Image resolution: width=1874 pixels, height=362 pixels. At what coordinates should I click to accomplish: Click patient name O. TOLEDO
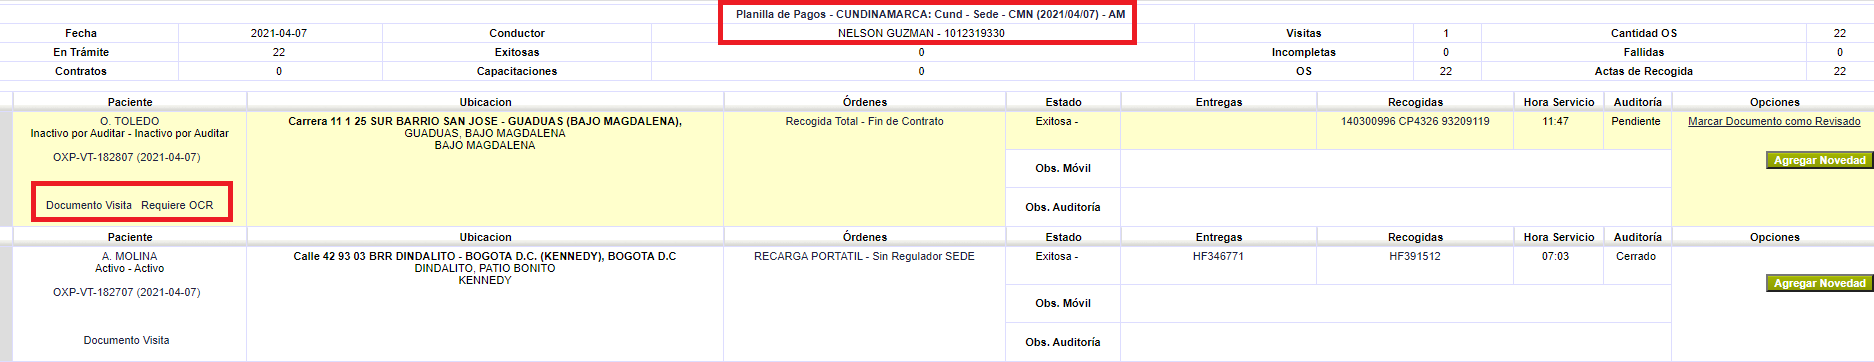point(129,121)
